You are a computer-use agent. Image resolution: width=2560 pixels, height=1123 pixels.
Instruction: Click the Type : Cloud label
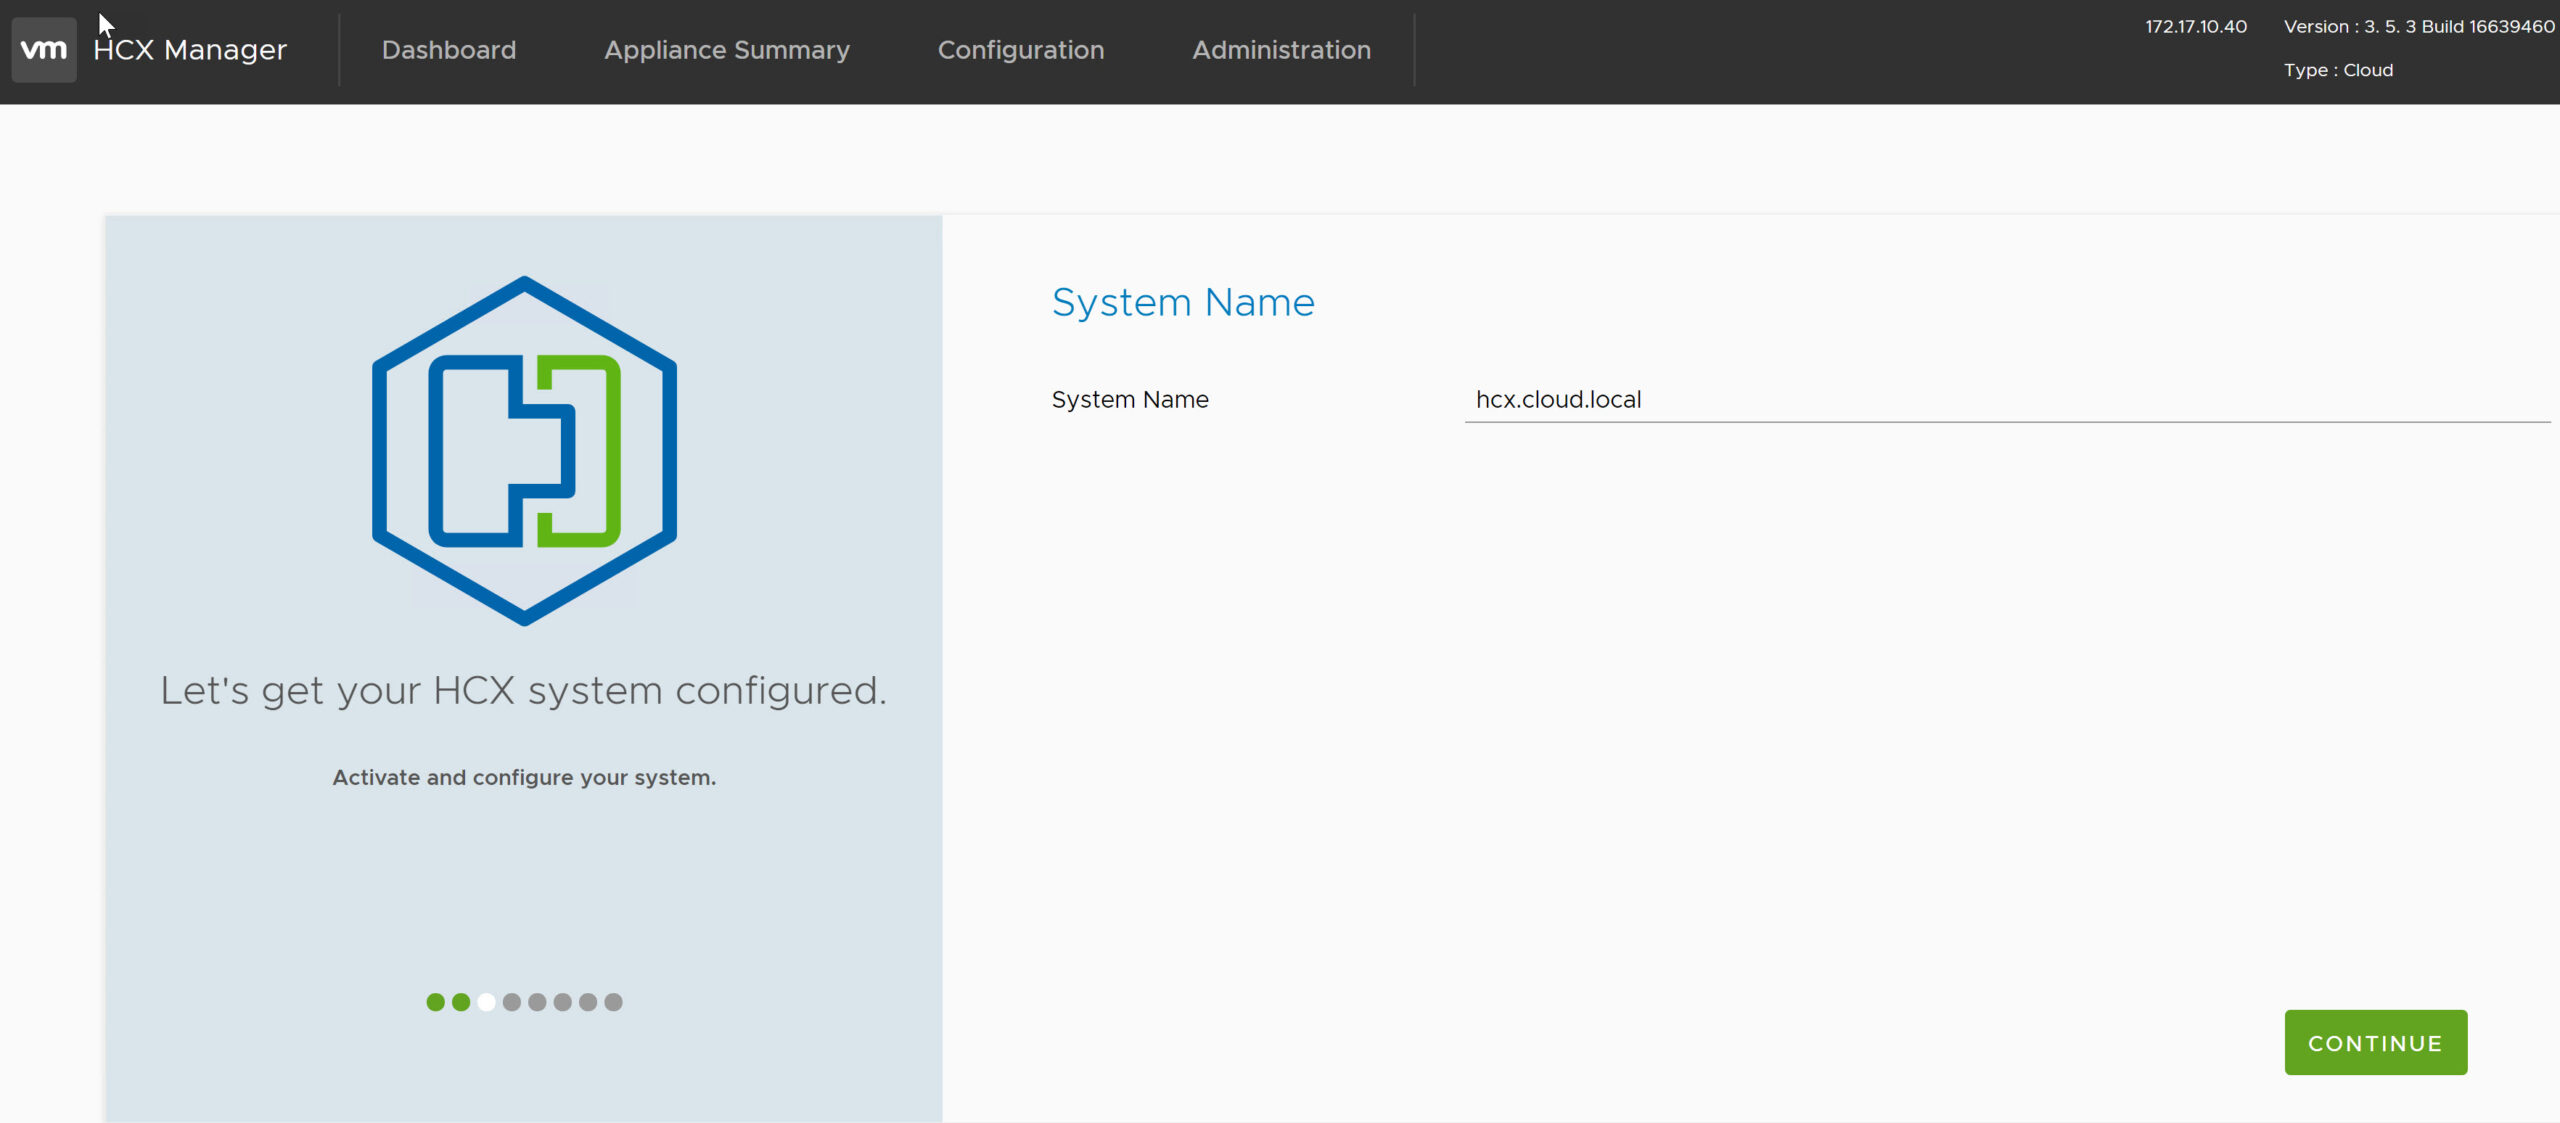(2337, 70)
